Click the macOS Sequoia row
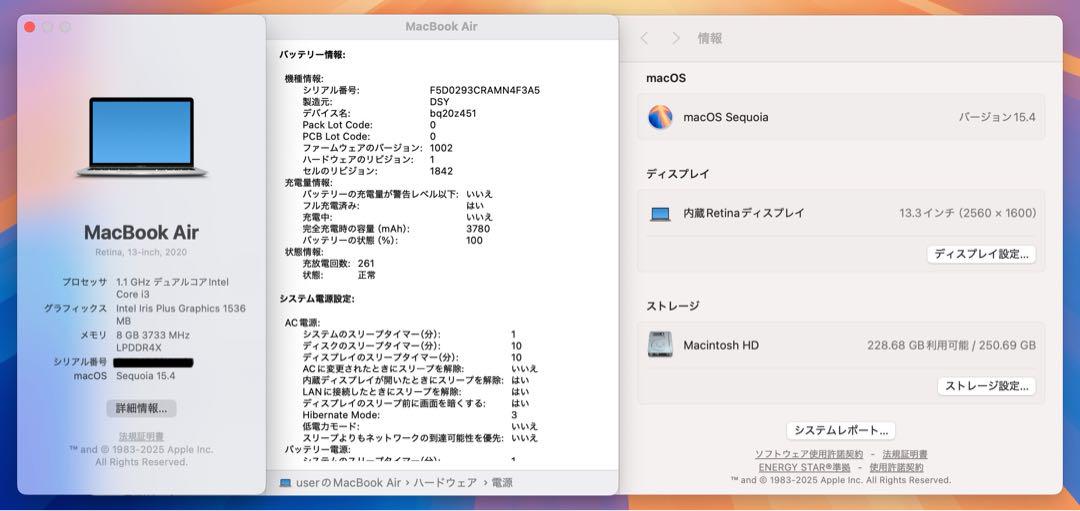 coord(841,117)
